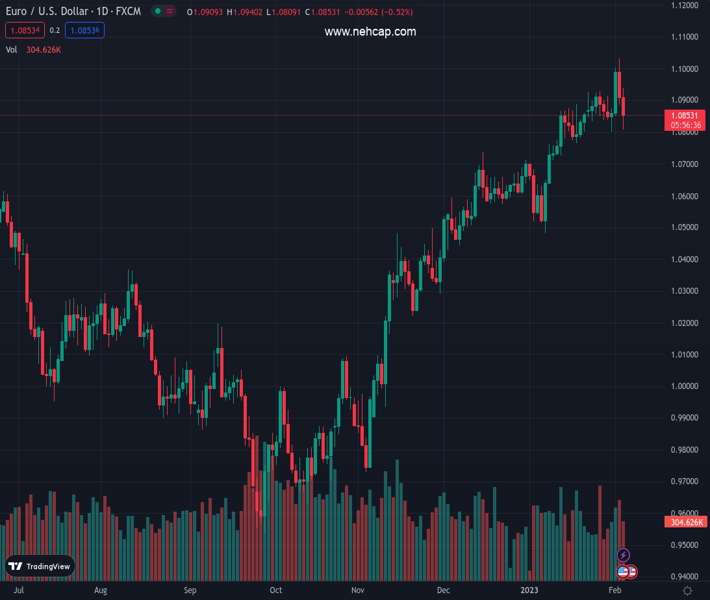Click the Vol value 304.626K in legend
Image resolution: width=710 pixels, height=600 pixels.
[43, 49]
